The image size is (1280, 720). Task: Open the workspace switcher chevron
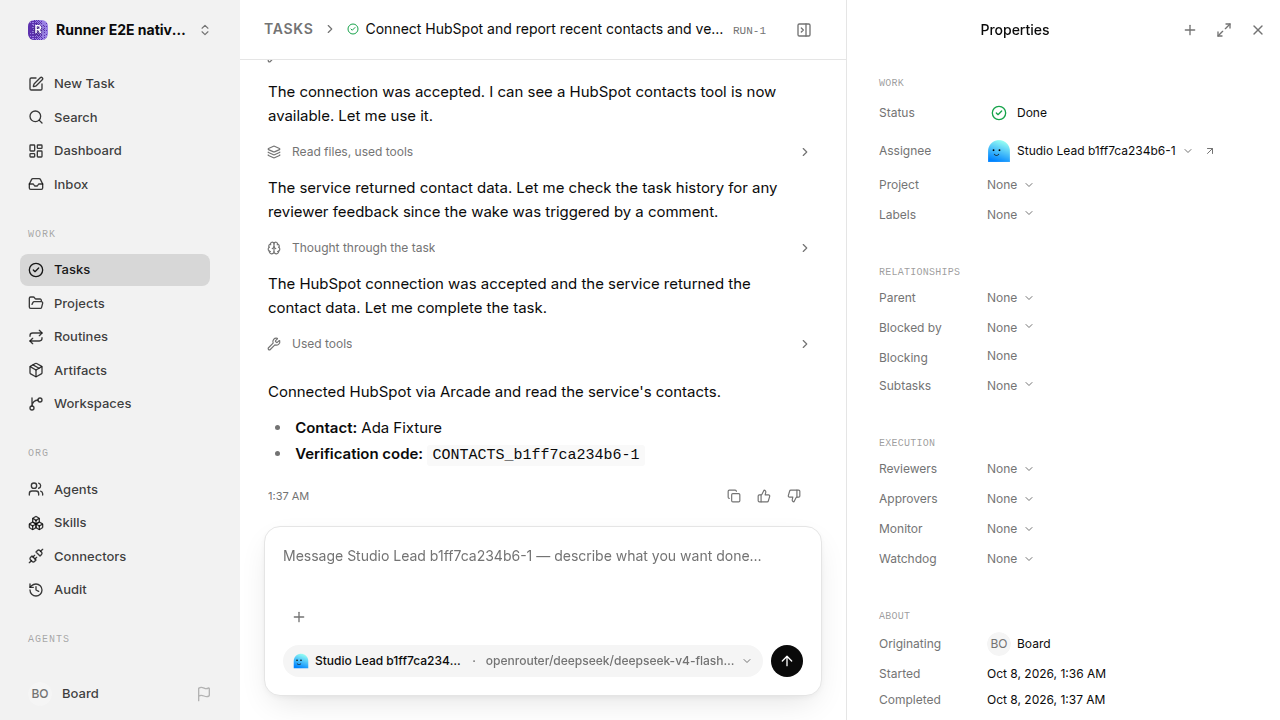click(205, 30)
